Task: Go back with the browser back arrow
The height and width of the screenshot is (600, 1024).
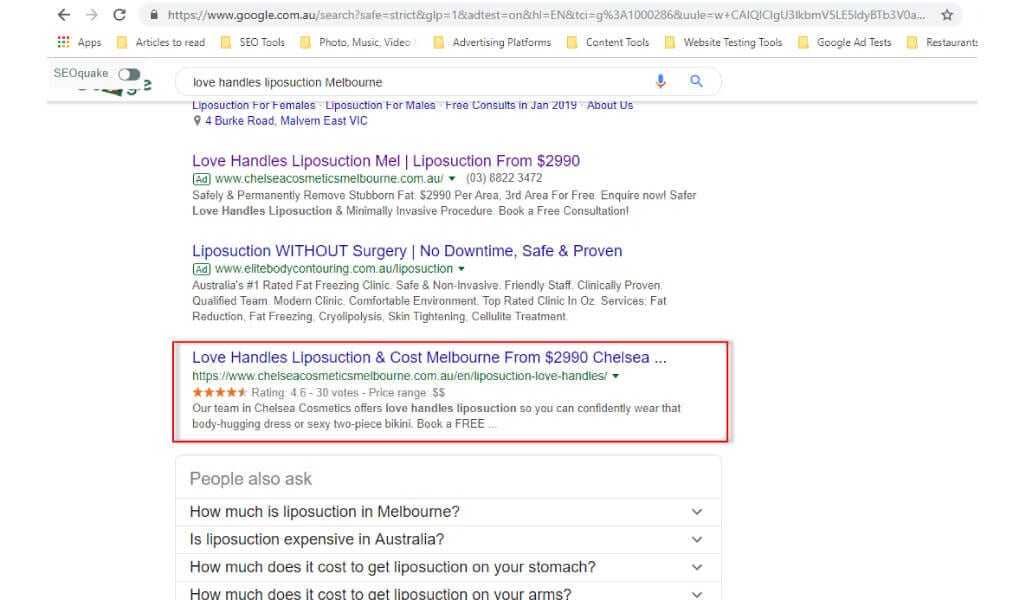Action: [63, 14]
